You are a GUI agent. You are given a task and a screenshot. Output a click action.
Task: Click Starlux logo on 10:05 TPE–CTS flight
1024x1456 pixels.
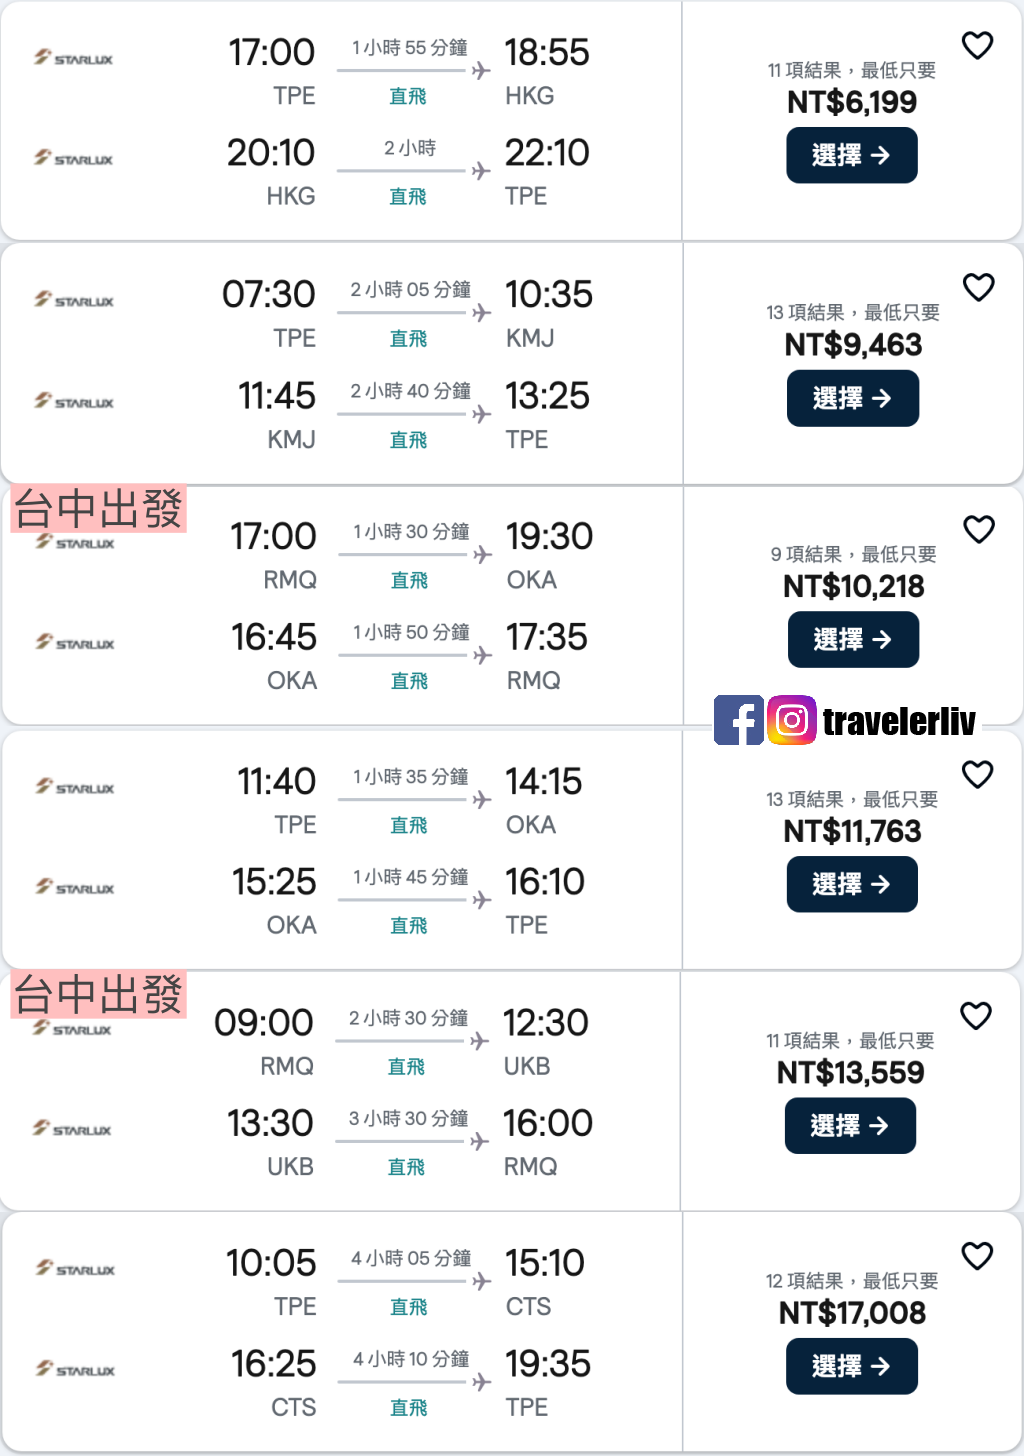pyautogui.click(x=76, y=1268)
